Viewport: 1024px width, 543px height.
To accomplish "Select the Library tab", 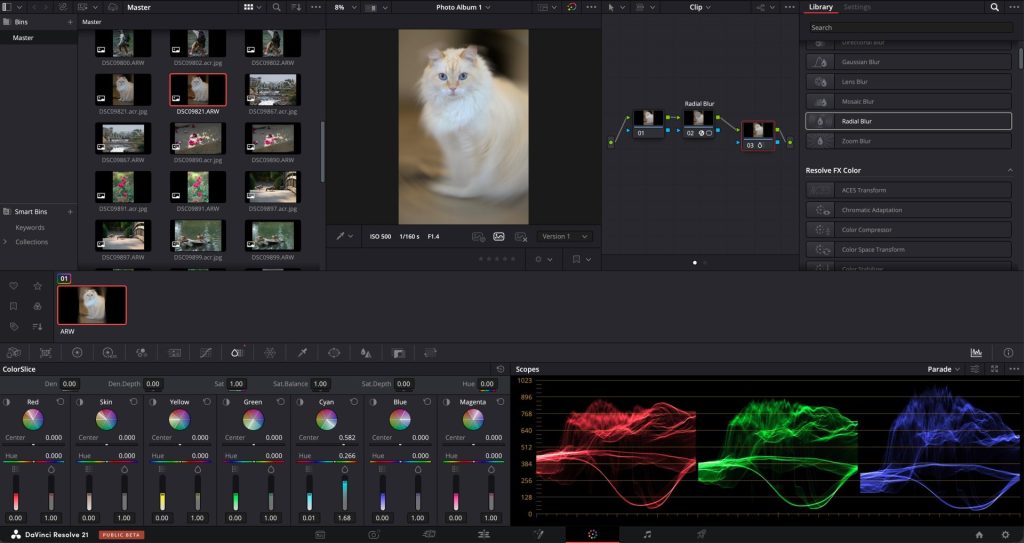I will pos(820,7).
